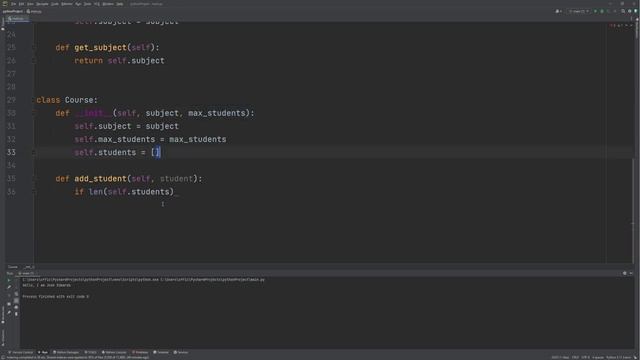Open the TODO tool window
This screenshot has width=640, height=360.
tap(91, 352)
